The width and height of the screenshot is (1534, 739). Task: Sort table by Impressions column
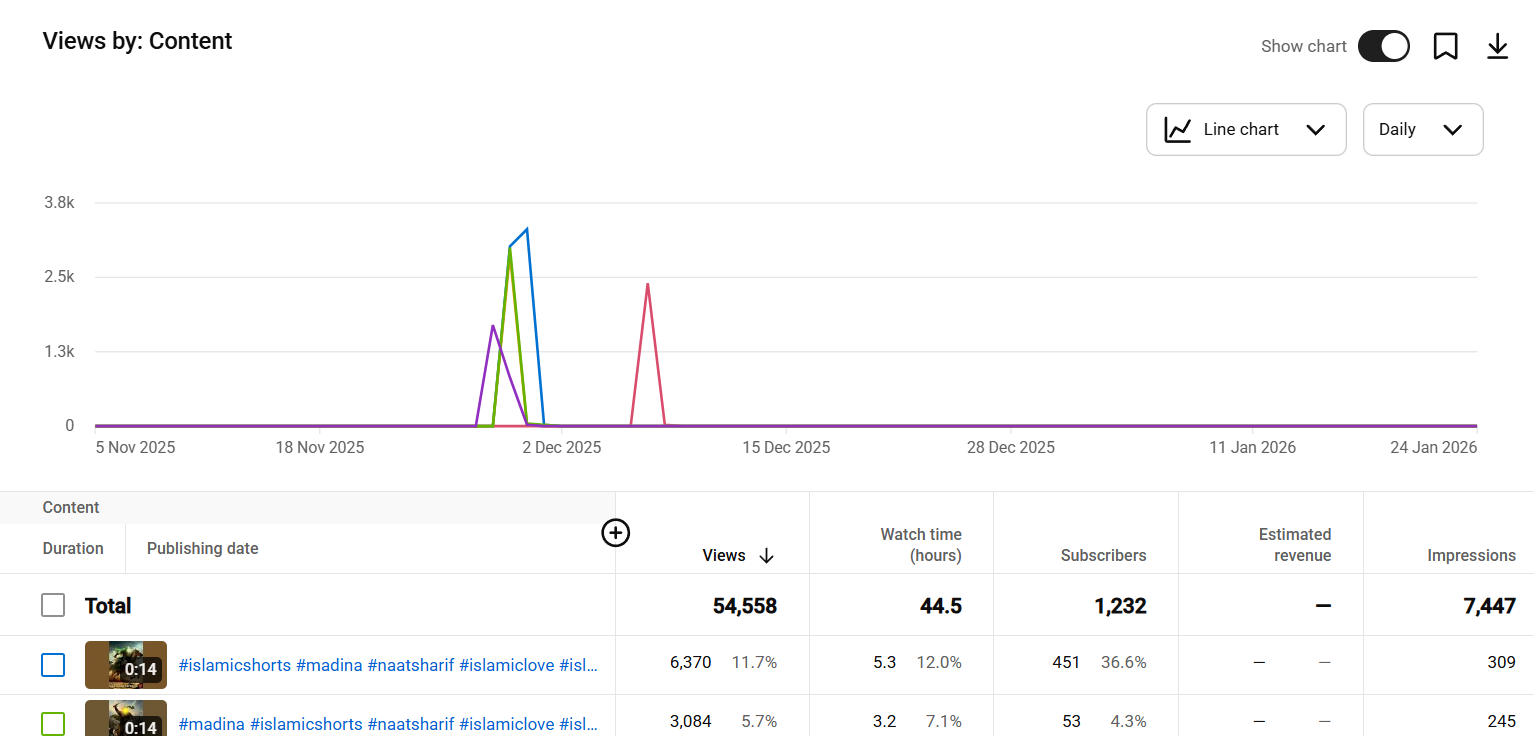coord(1470,555)
